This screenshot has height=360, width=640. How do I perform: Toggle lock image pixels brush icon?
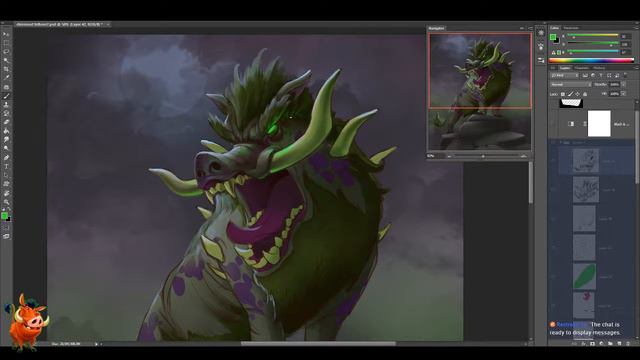570,94
